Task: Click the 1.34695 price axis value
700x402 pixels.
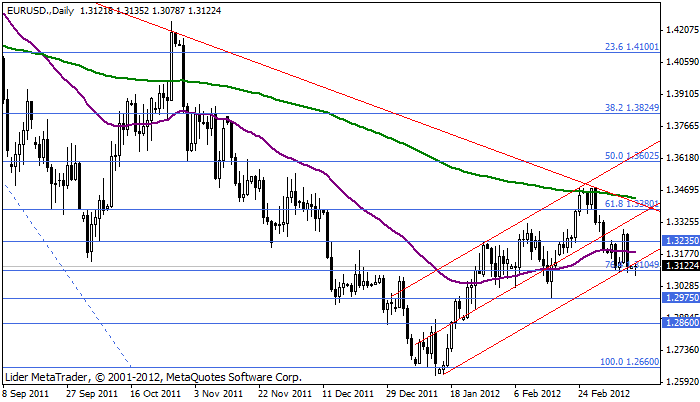Action: tap(682, 190)
